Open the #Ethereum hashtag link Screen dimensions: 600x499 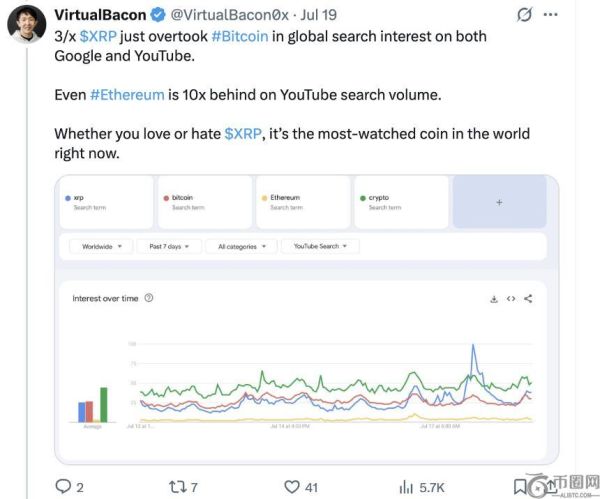tap(127, 95)
